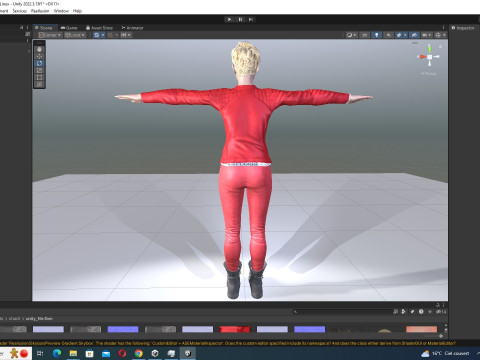Open the scene effects dropdown arrow

point(405,35)
